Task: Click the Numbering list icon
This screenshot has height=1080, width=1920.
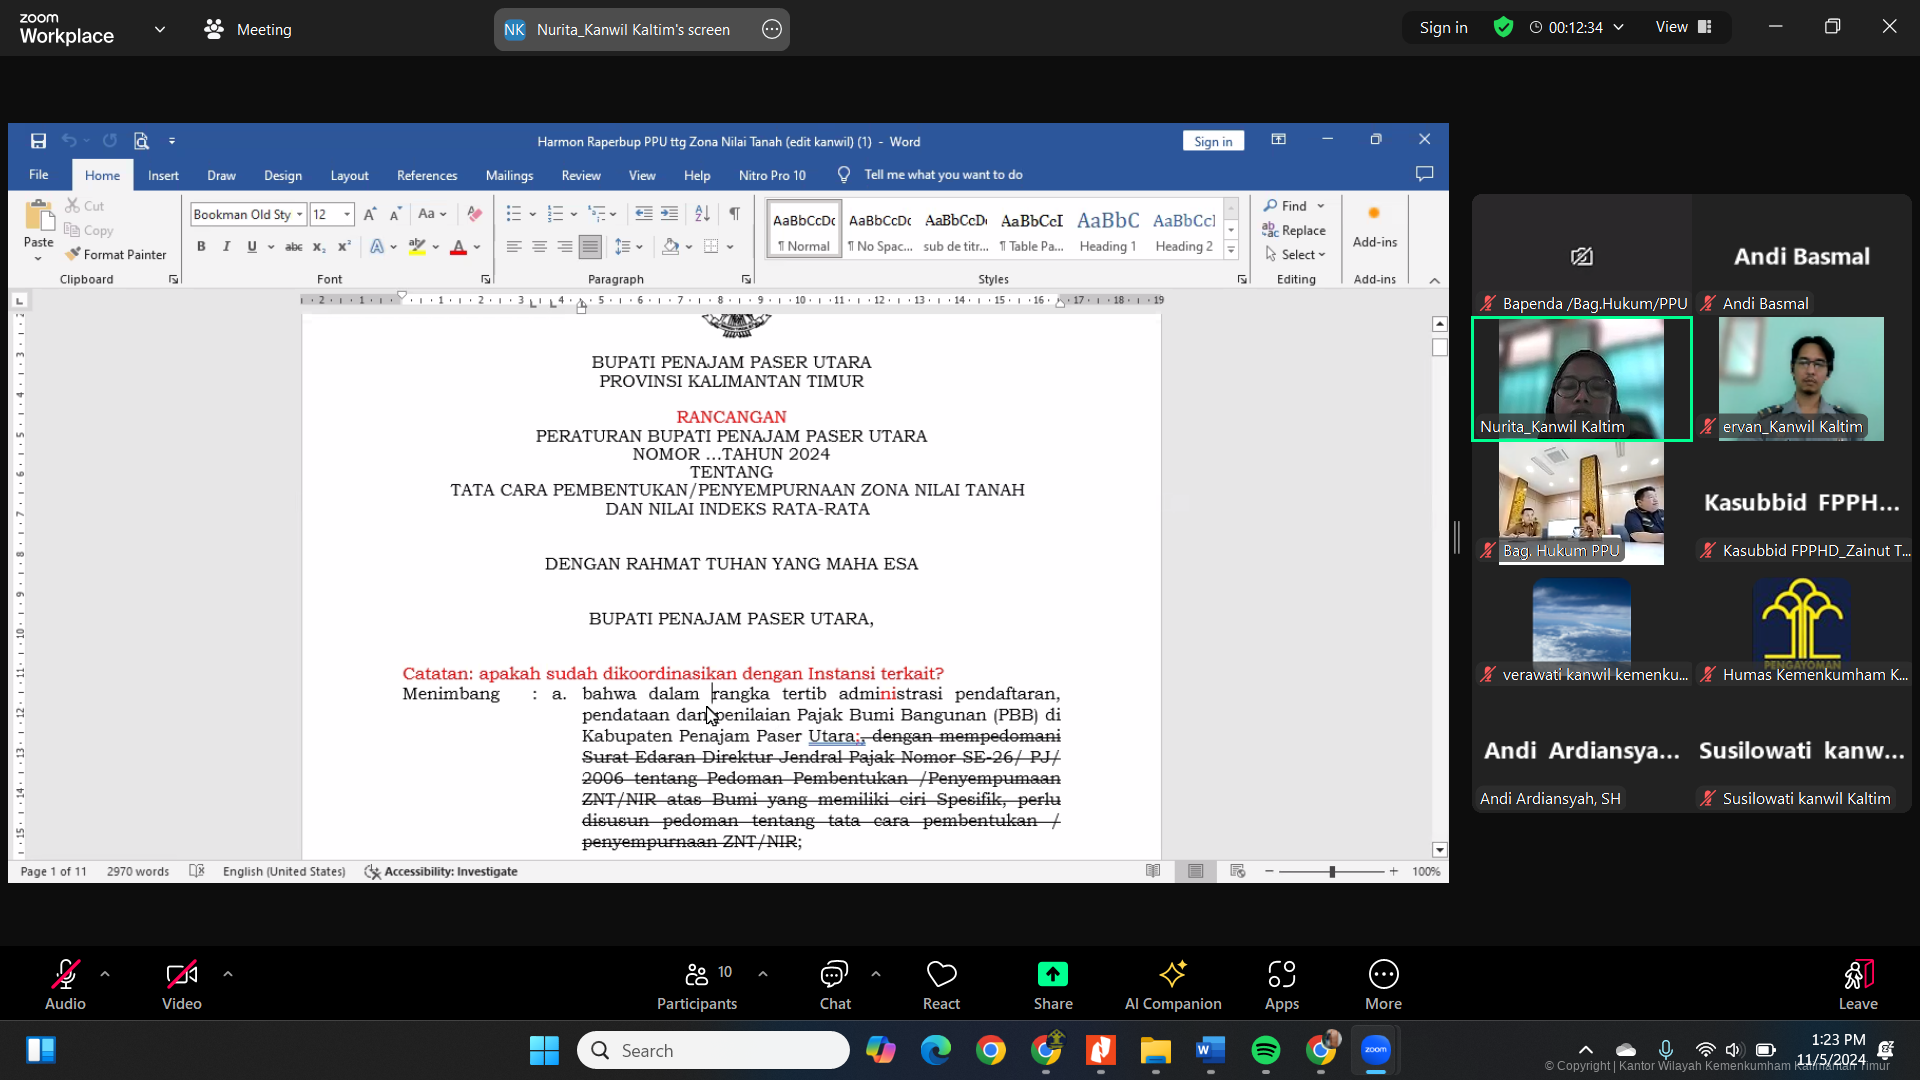Action: (556, 214)
